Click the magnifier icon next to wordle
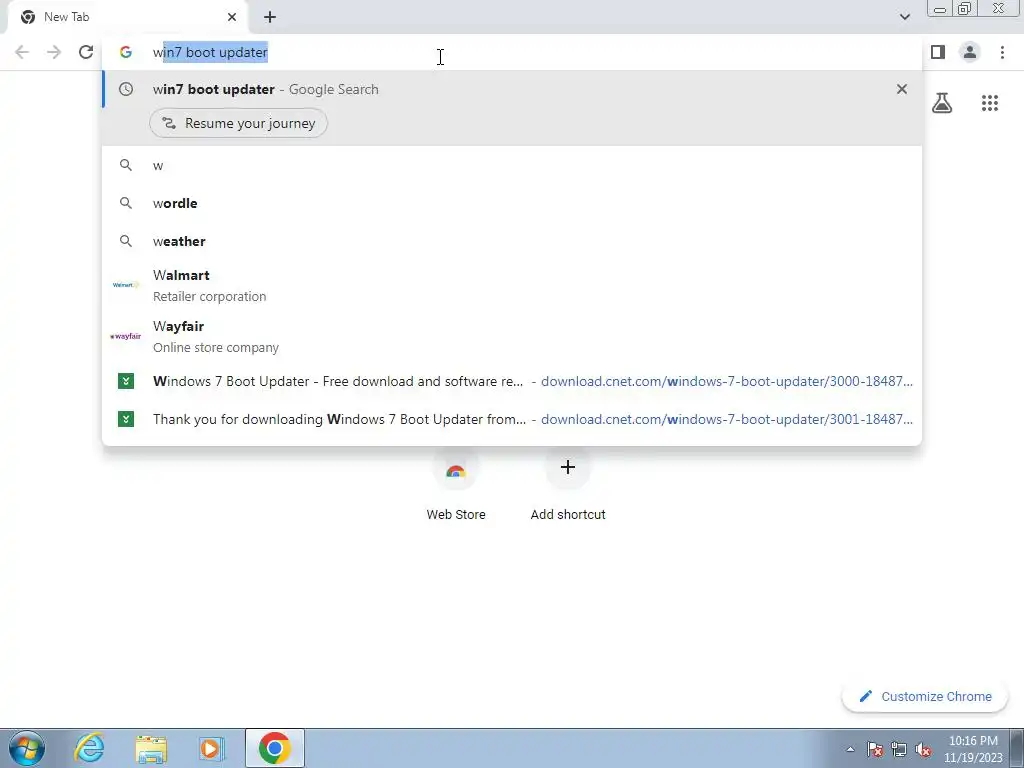 coord(125,203)
